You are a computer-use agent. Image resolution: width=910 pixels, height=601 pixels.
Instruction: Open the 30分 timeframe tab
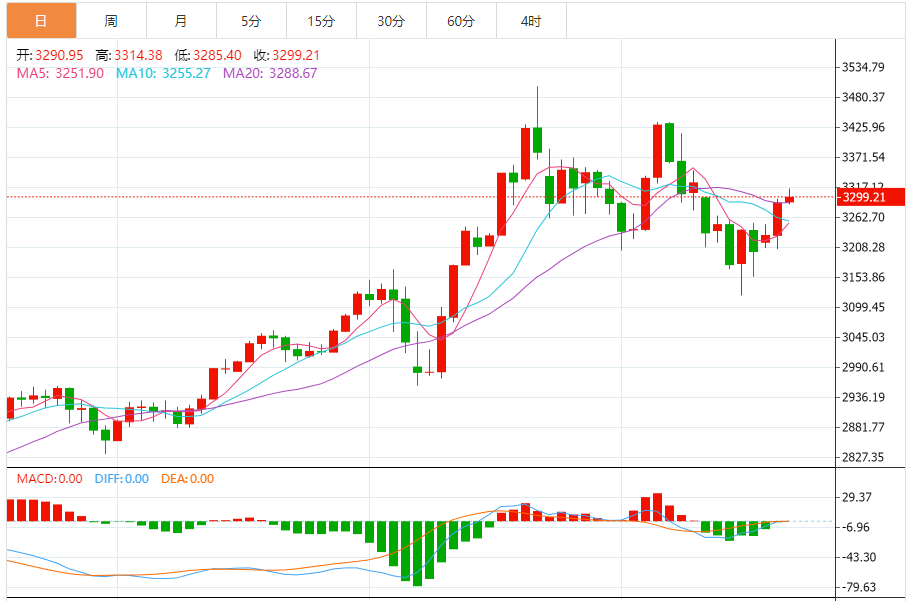click(391, 21)
